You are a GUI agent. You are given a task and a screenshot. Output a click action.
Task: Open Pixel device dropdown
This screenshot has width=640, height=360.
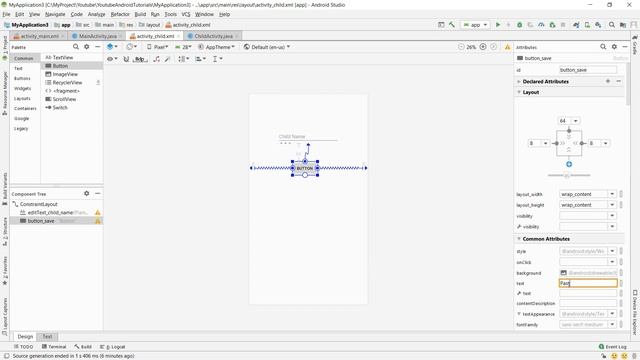tap(158, 47)
